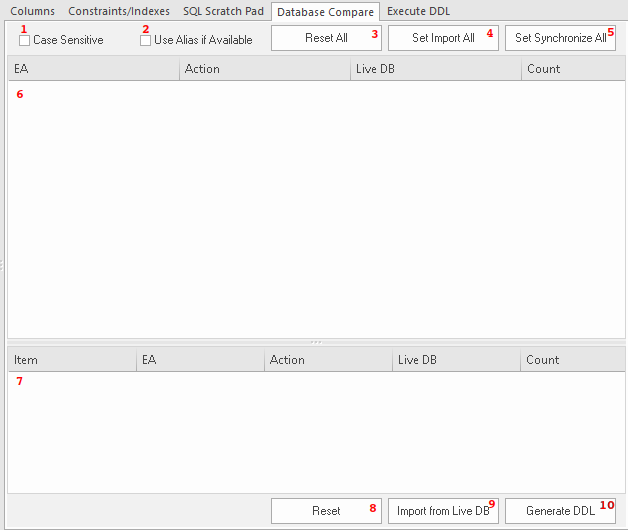Click the splitter grip between the panes
Screen dimensions: 628x530
[316, 342]
